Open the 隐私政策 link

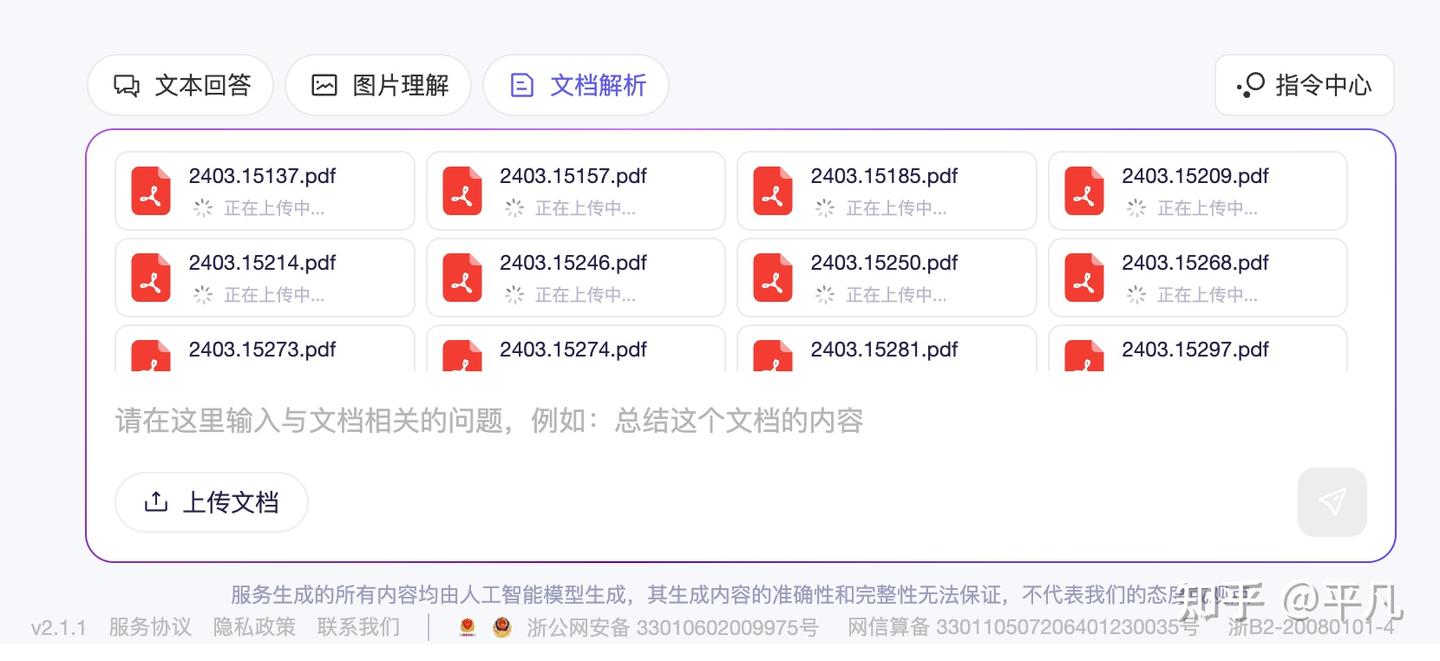point(254,628)
